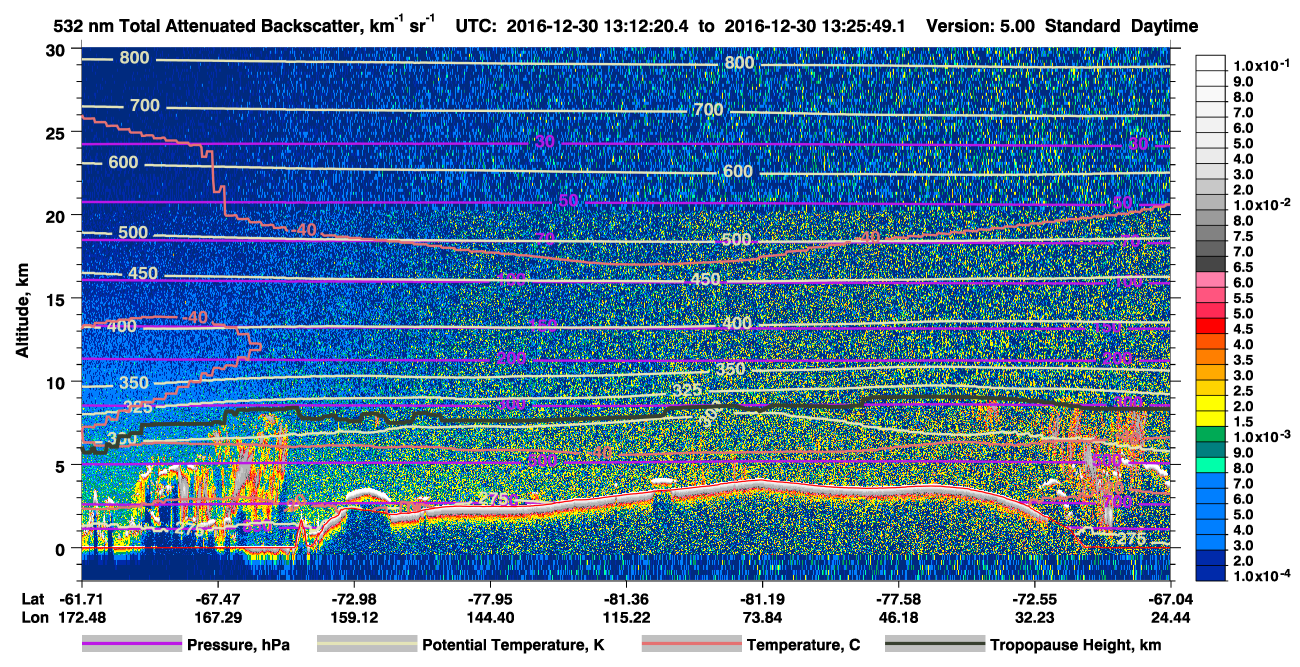
Task: Select latitude value '-67.04'
Action: click(x=1171, y=600)
